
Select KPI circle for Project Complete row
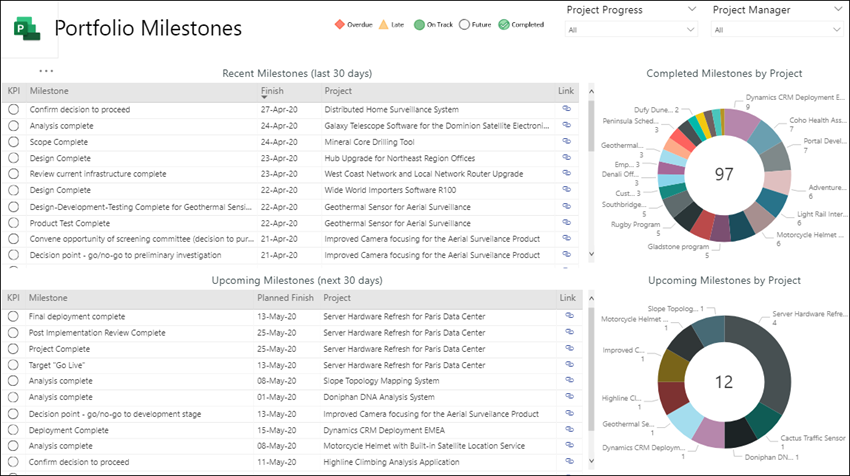click(x=13, y=349)
